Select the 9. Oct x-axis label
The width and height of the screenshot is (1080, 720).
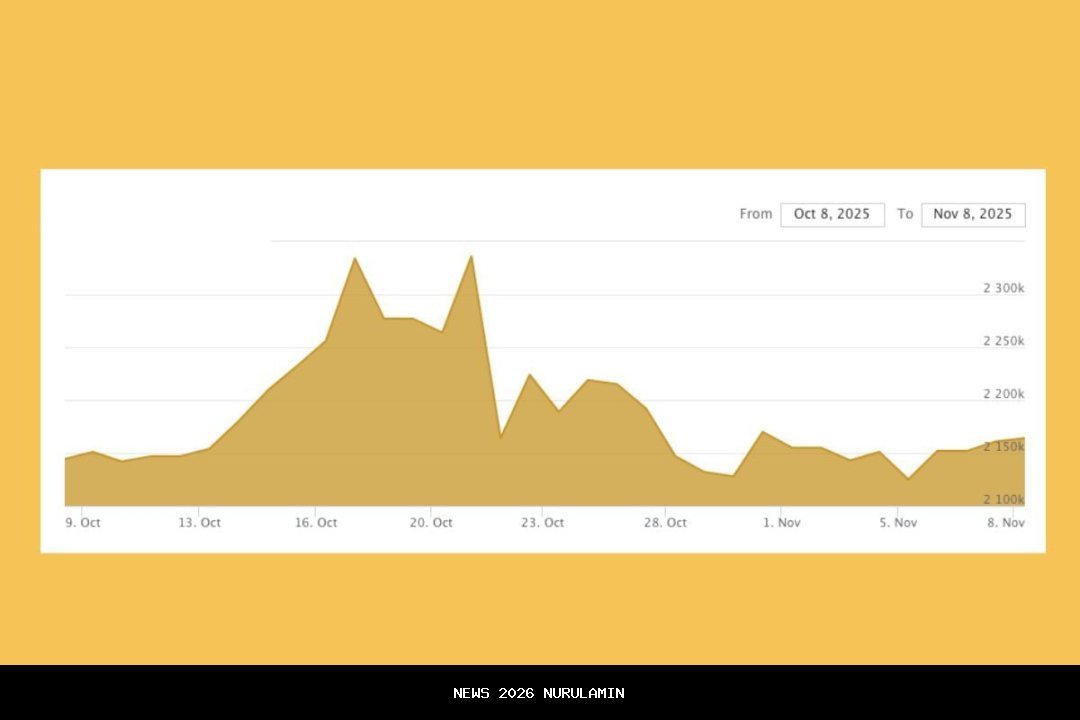83,523
